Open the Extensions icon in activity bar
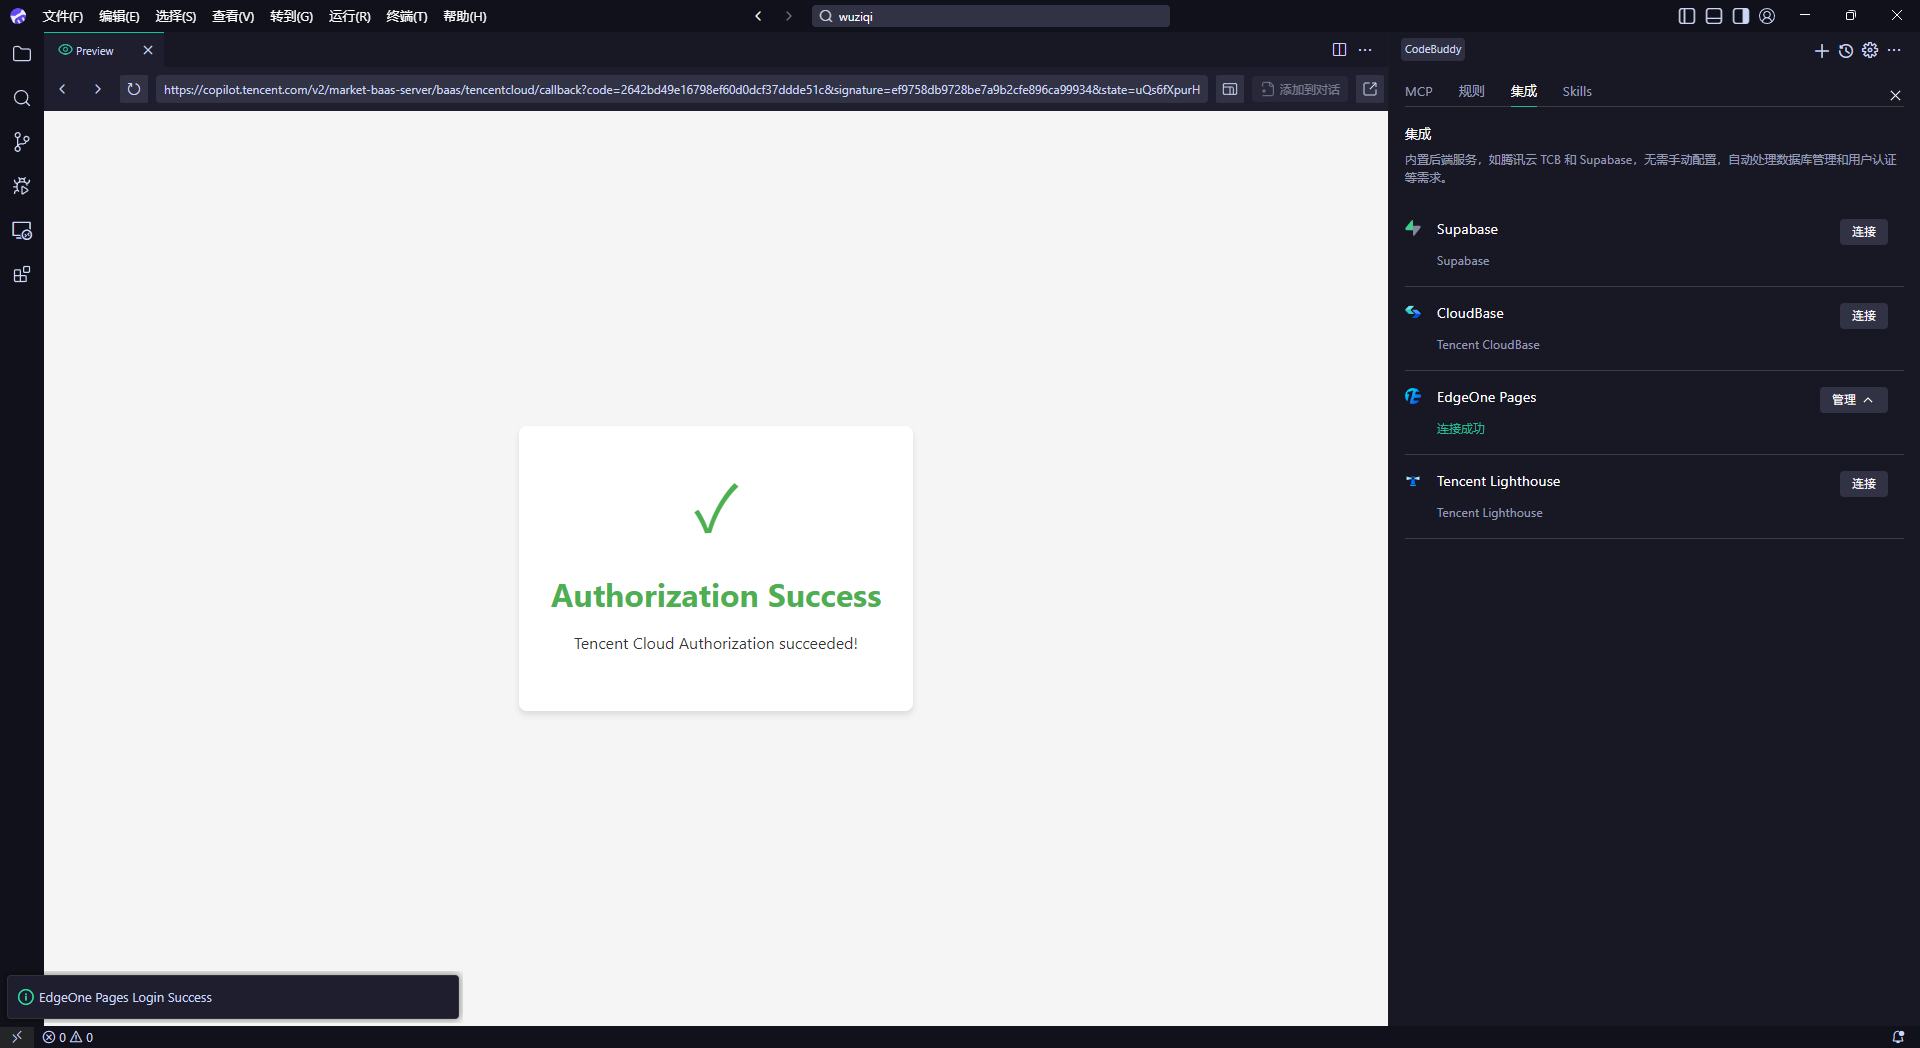 tap(21, 274)
